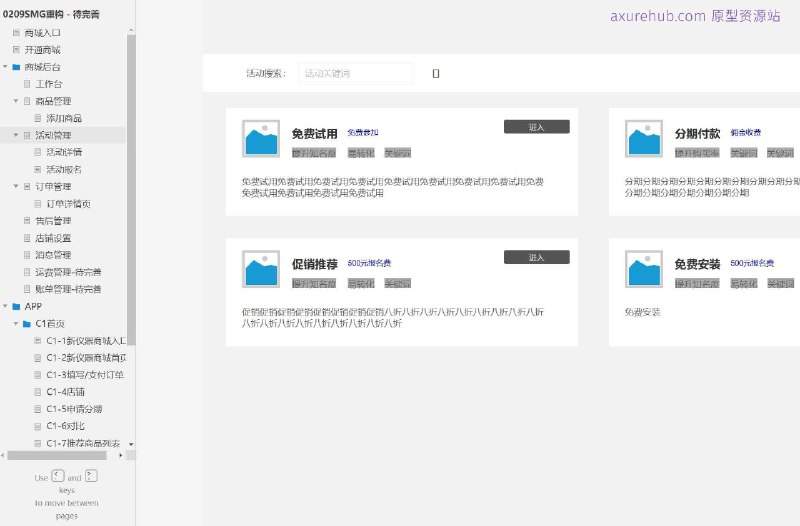The width and height of the screenshot is (800, 526).
Task: Click the C1首页 folder icon
Action: [27, 323]
